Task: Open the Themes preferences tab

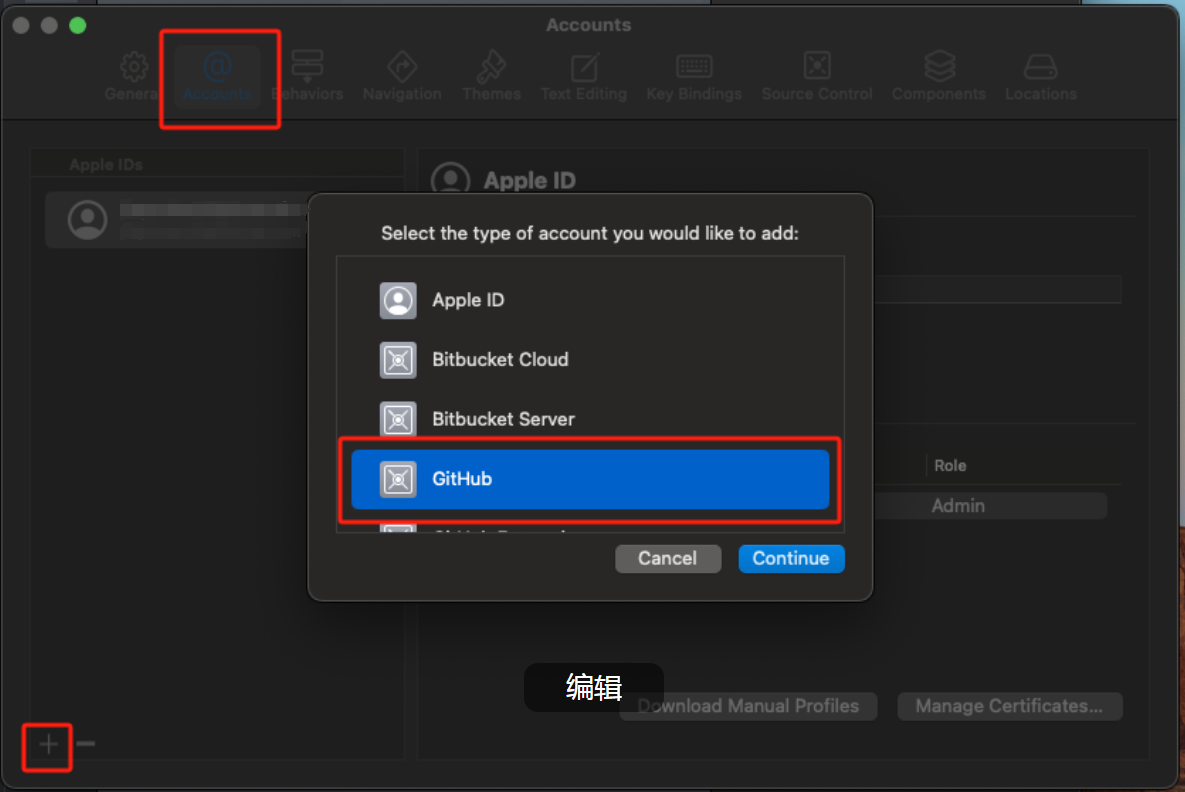Action: tap(491, 76)
